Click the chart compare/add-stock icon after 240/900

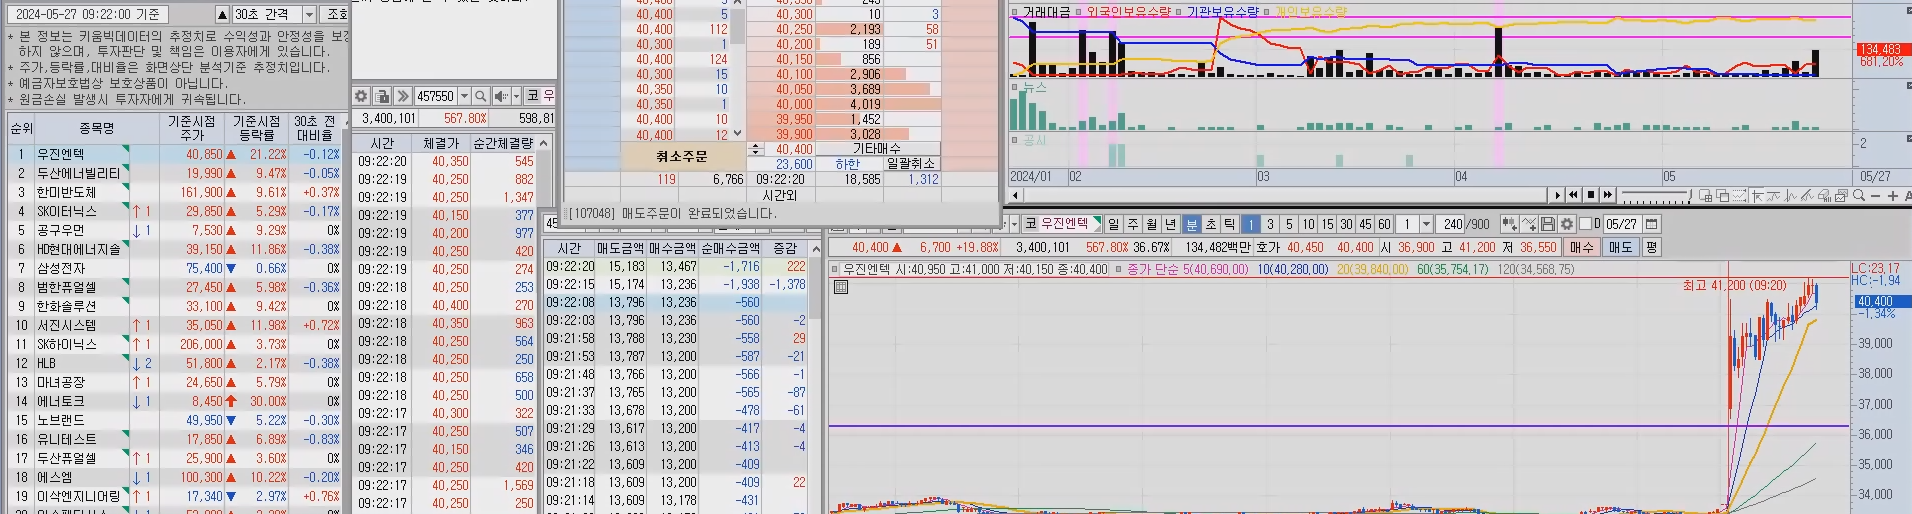(x=1509, y=224)
